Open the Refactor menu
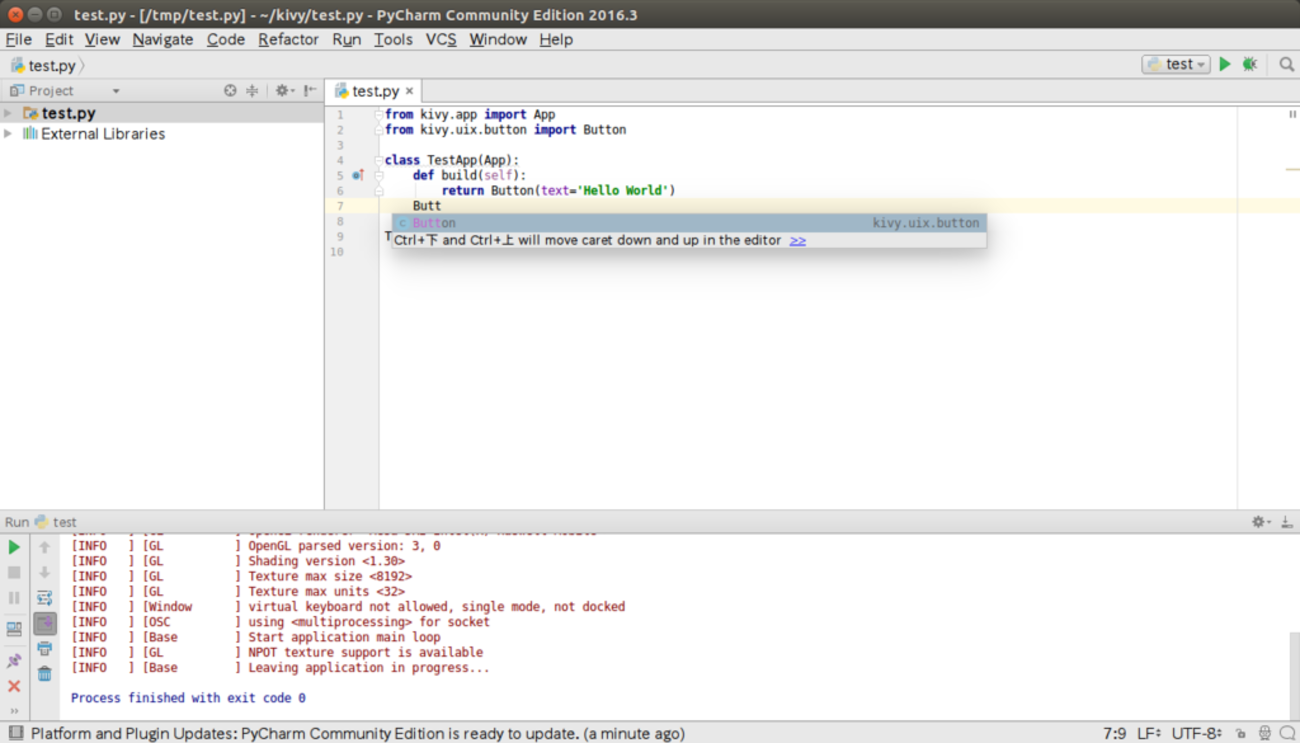 288,39
